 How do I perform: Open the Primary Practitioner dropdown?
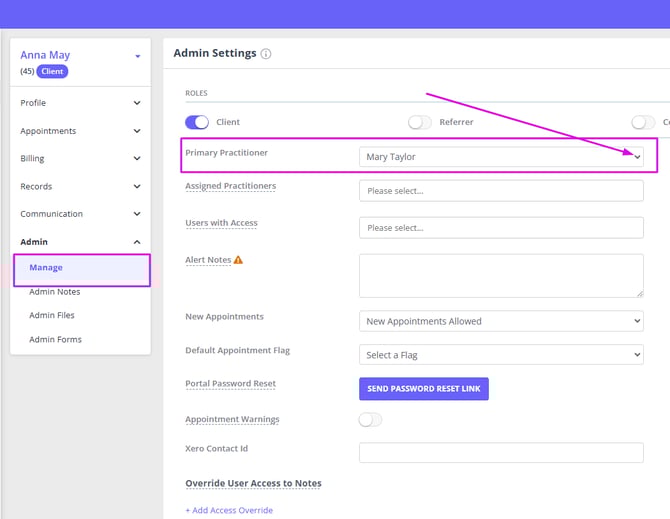(x=501, y=157)
